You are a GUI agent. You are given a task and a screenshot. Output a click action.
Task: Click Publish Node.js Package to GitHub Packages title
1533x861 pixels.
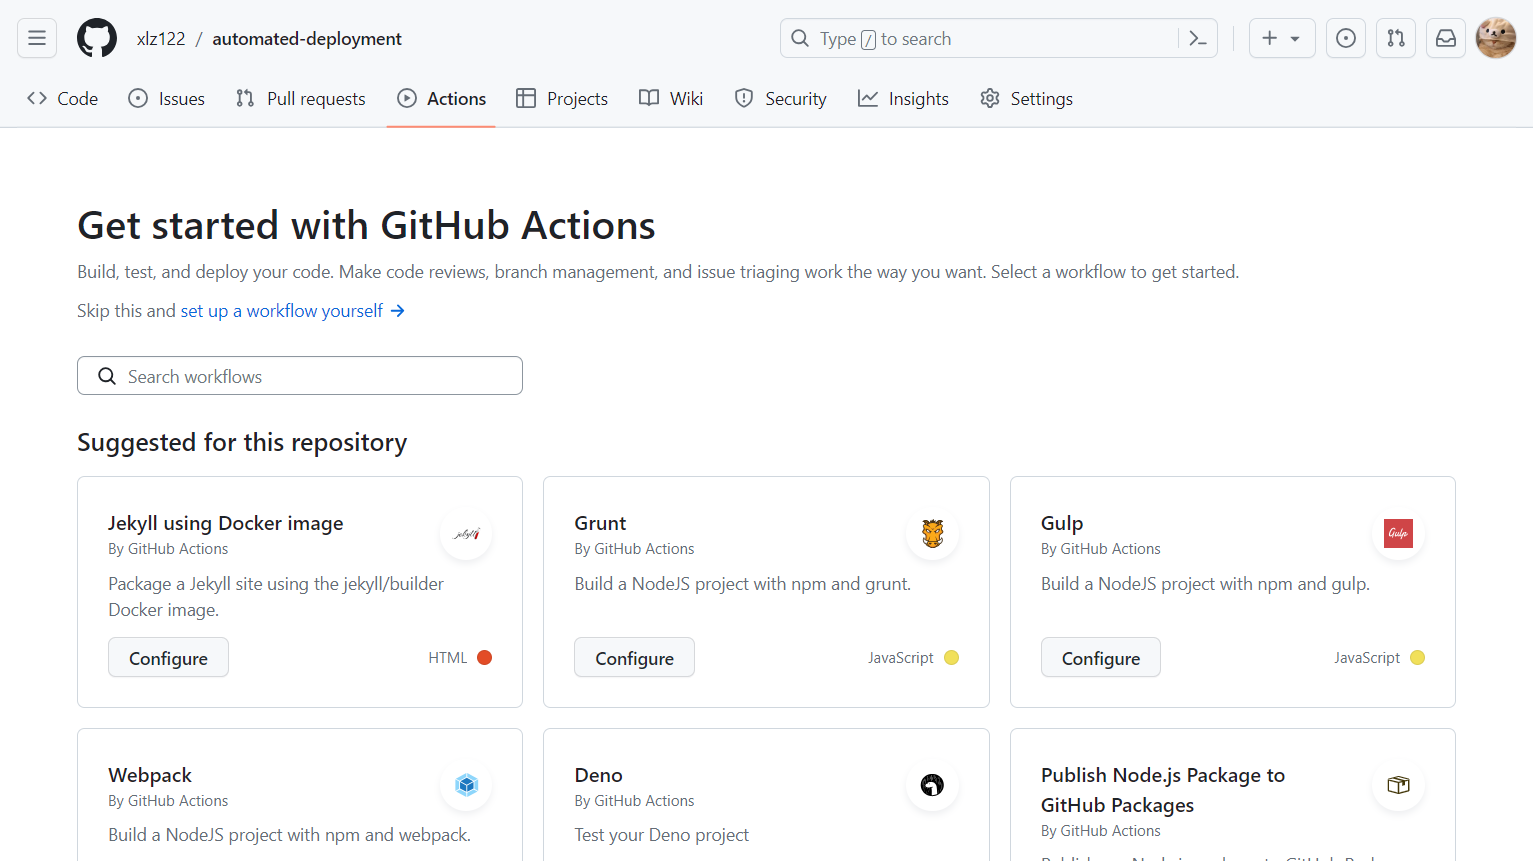click(x=1163, y=790)
